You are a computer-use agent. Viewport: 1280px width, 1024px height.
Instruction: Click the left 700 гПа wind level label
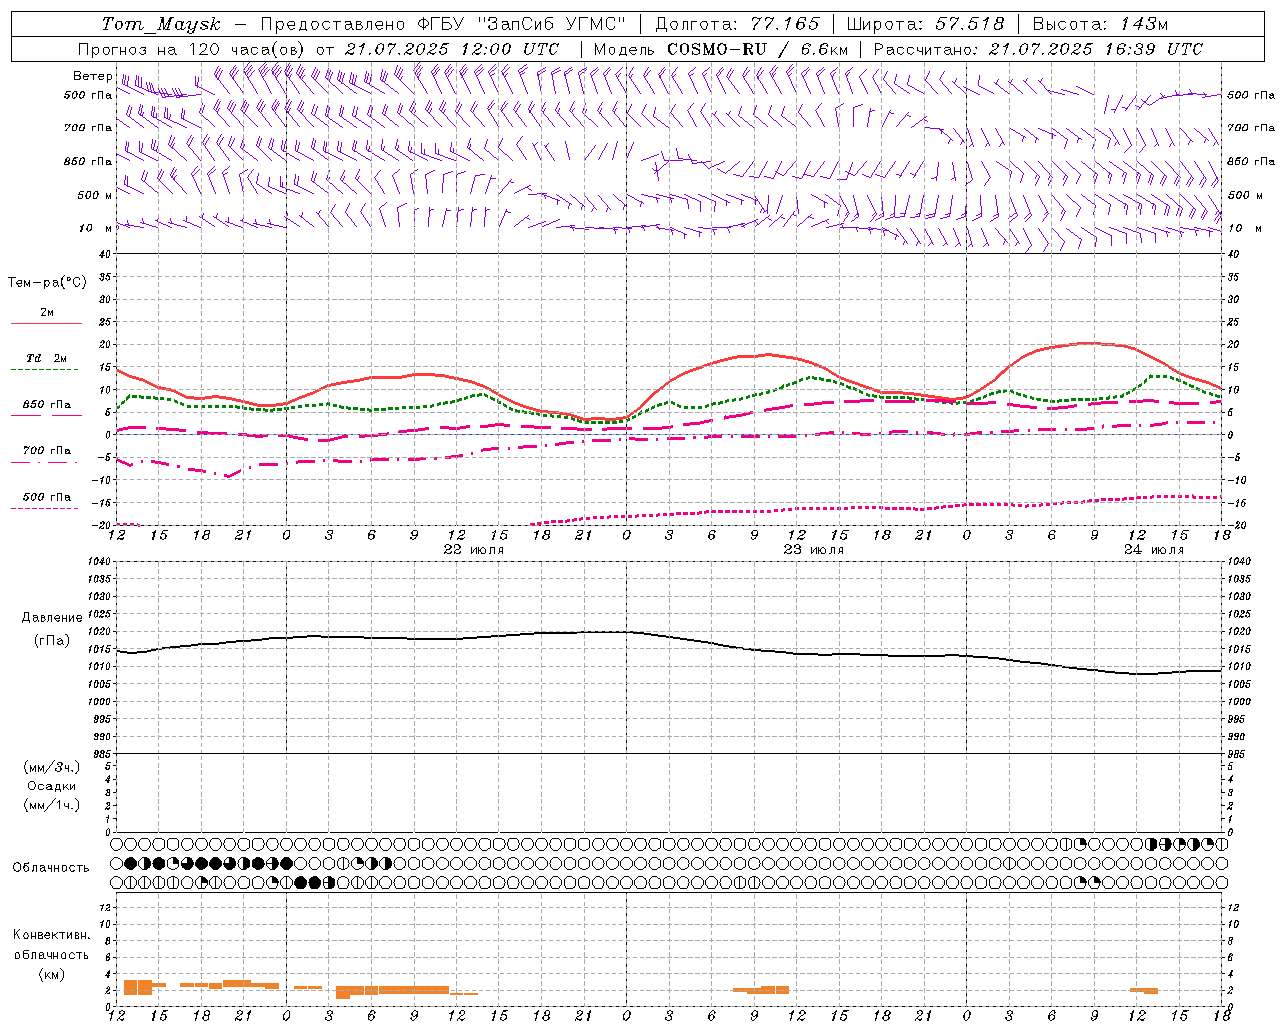coord(88,128)
